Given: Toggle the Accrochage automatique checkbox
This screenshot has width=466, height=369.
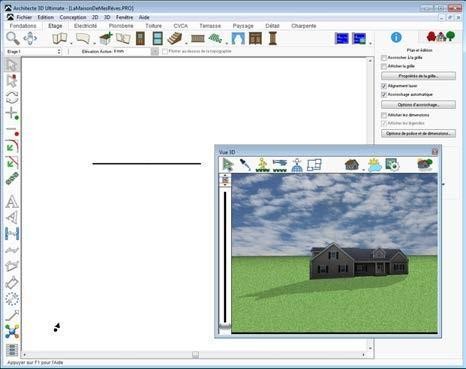Looking at the screenshot, I should click(x=384, y=95).
